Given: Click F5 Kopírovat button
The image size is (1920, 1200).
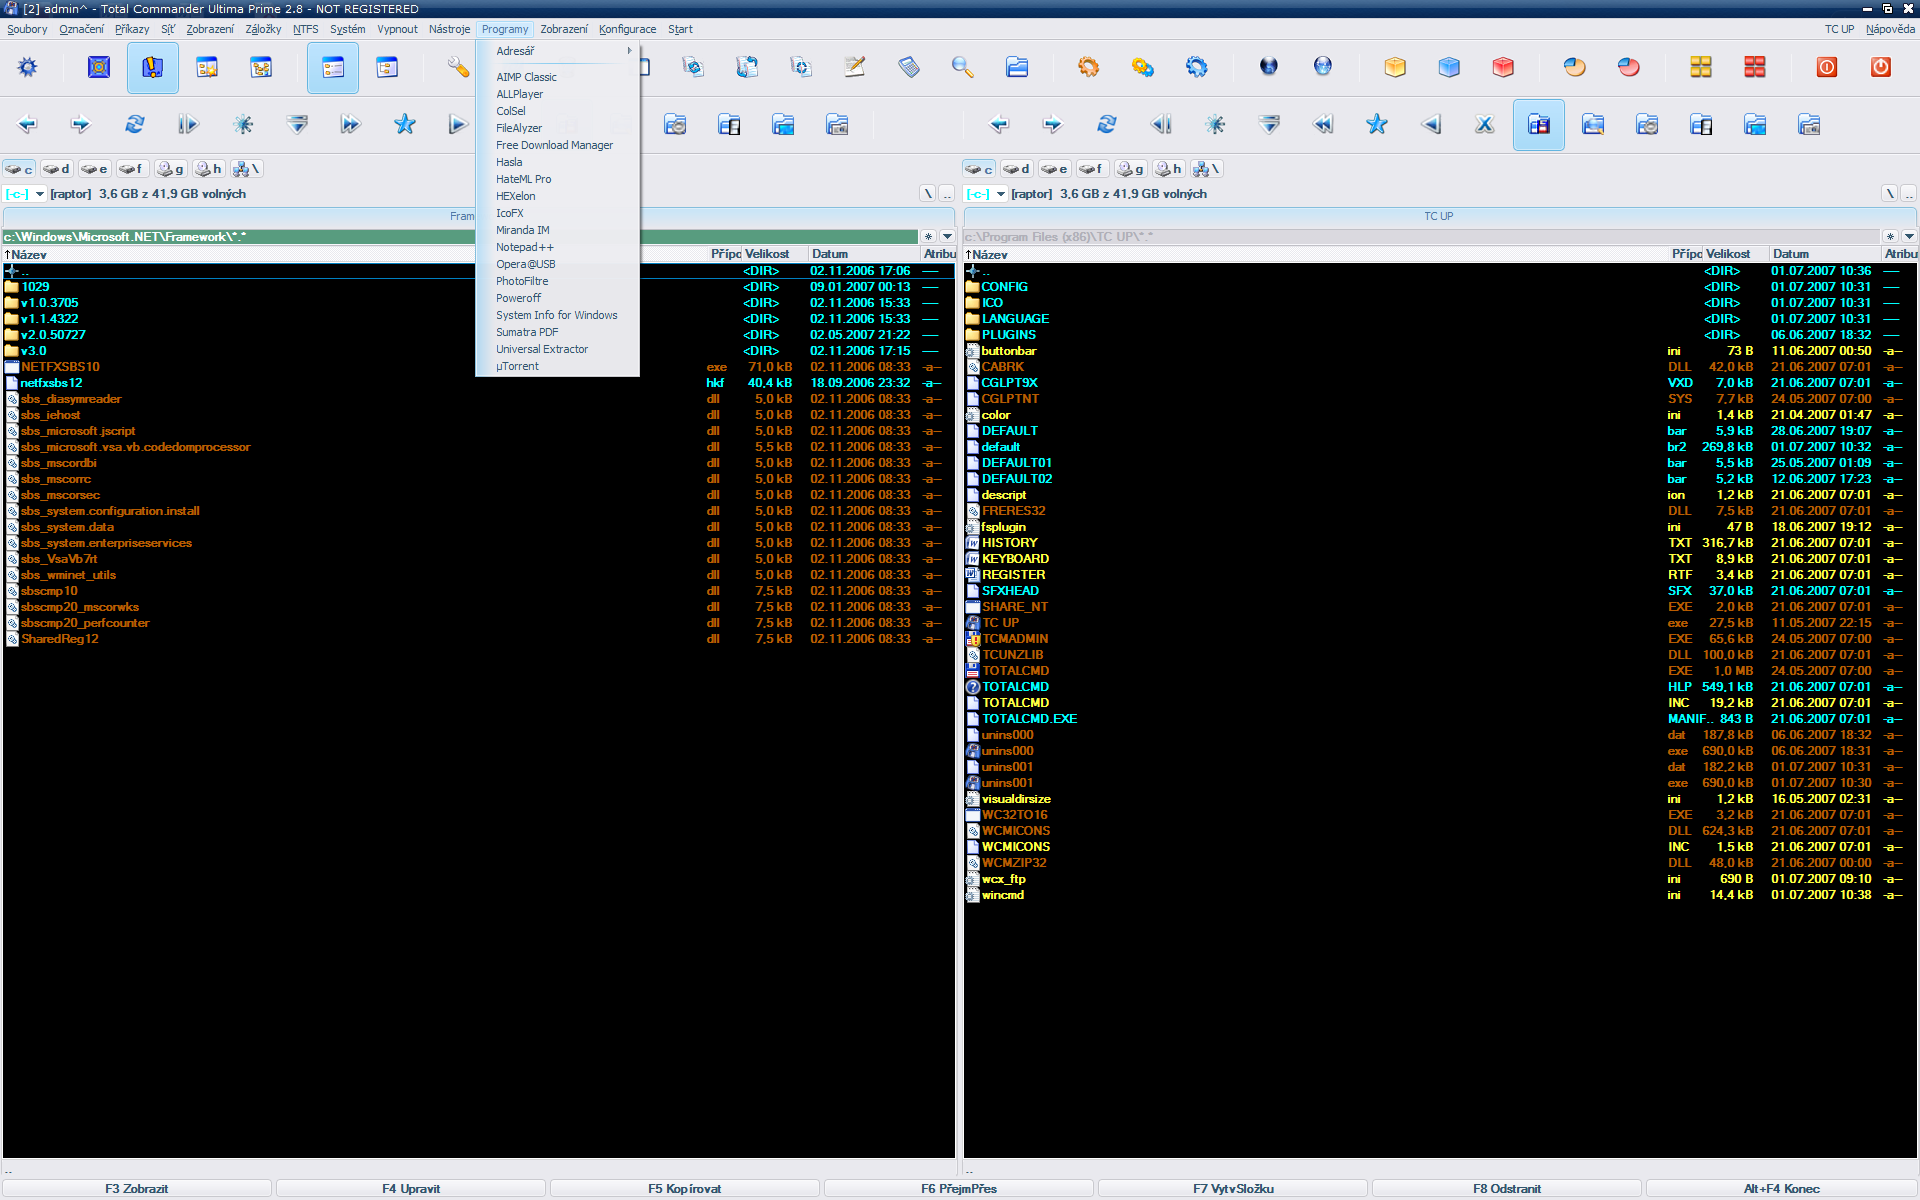Looking at the screenshot, I should (685, 1189).
